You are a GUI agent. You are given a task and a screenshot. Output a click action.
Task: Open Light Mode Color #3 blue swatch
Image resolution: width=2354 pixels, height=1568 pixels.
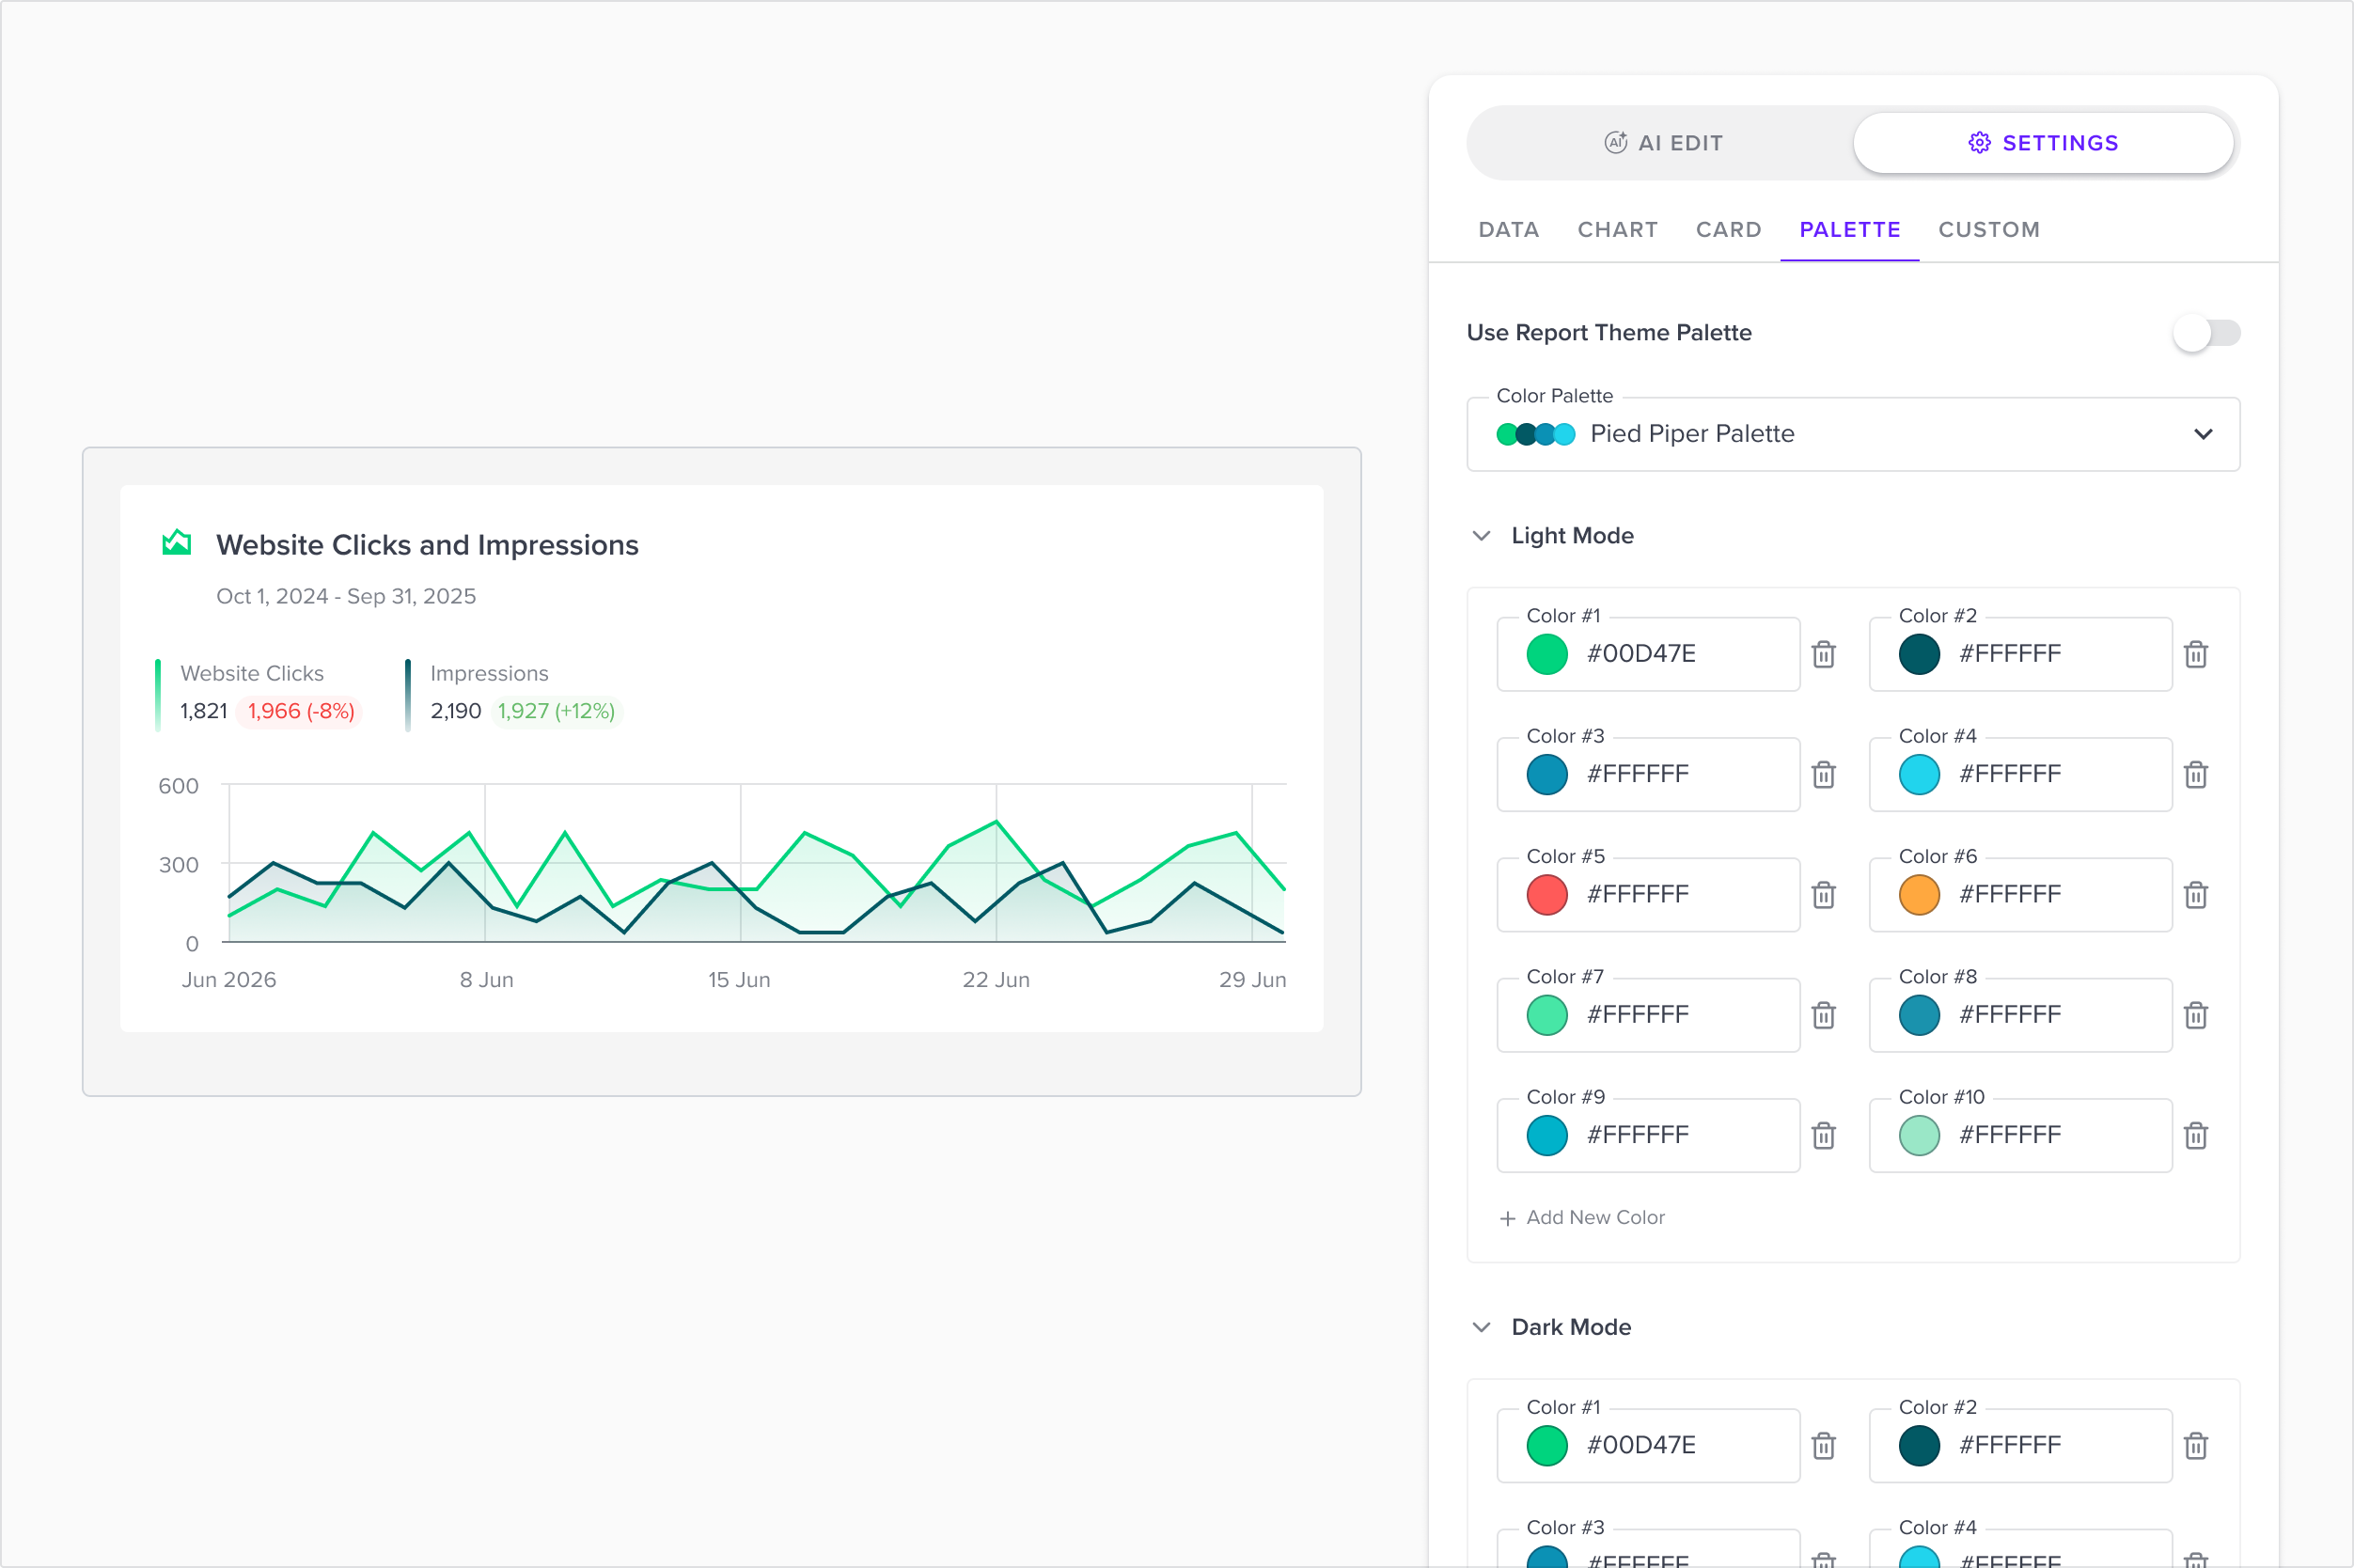1547,774
